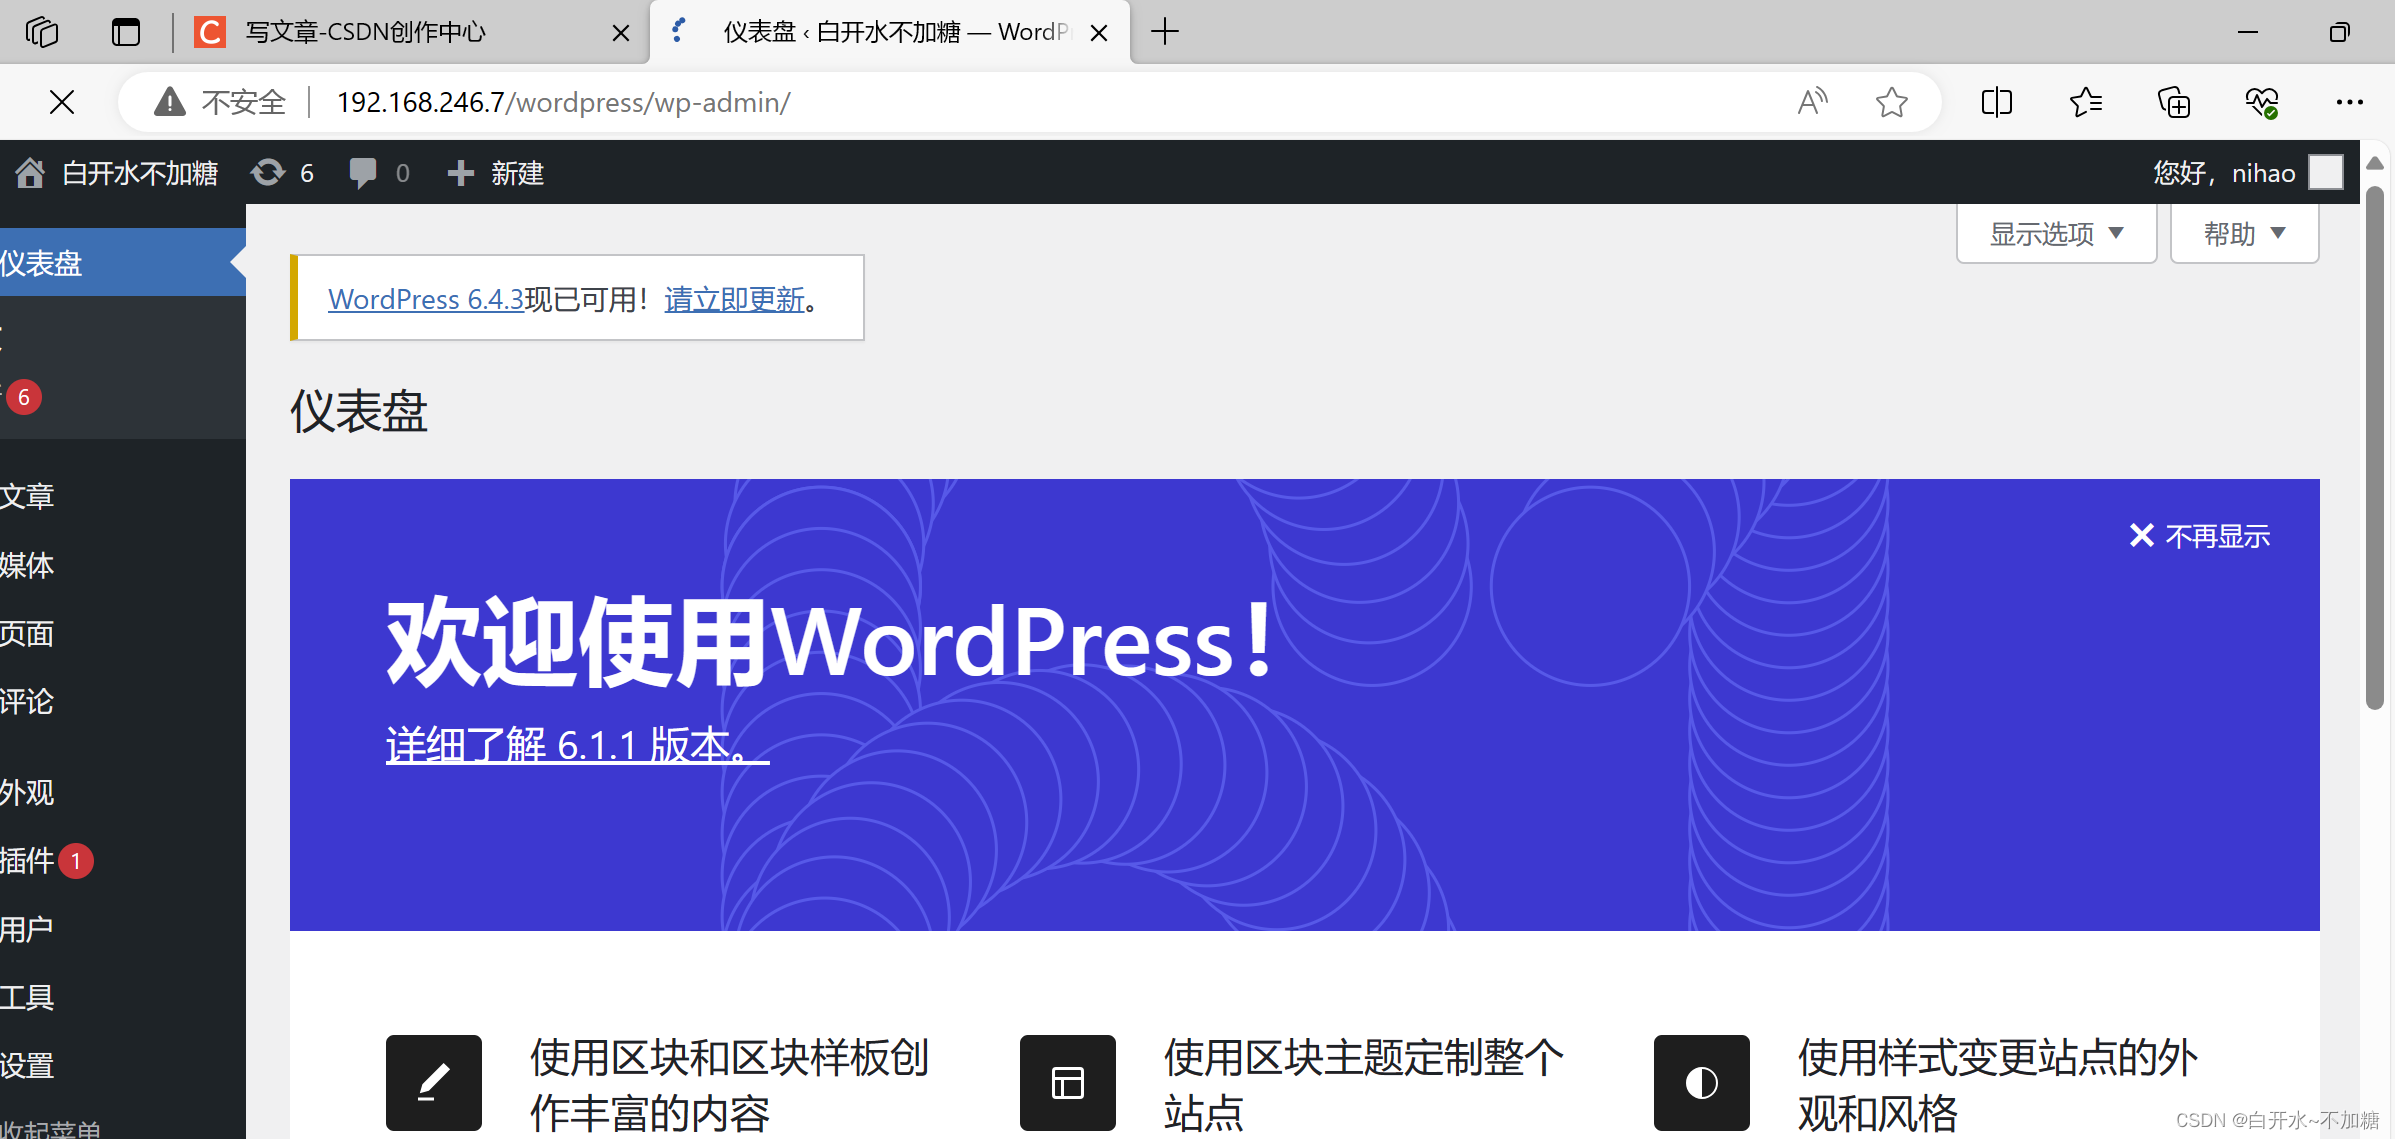Screen dimensions: 2395x1139
Task: Expand the 帮助 help dropdown
Action: click(x=2244, y=234)
